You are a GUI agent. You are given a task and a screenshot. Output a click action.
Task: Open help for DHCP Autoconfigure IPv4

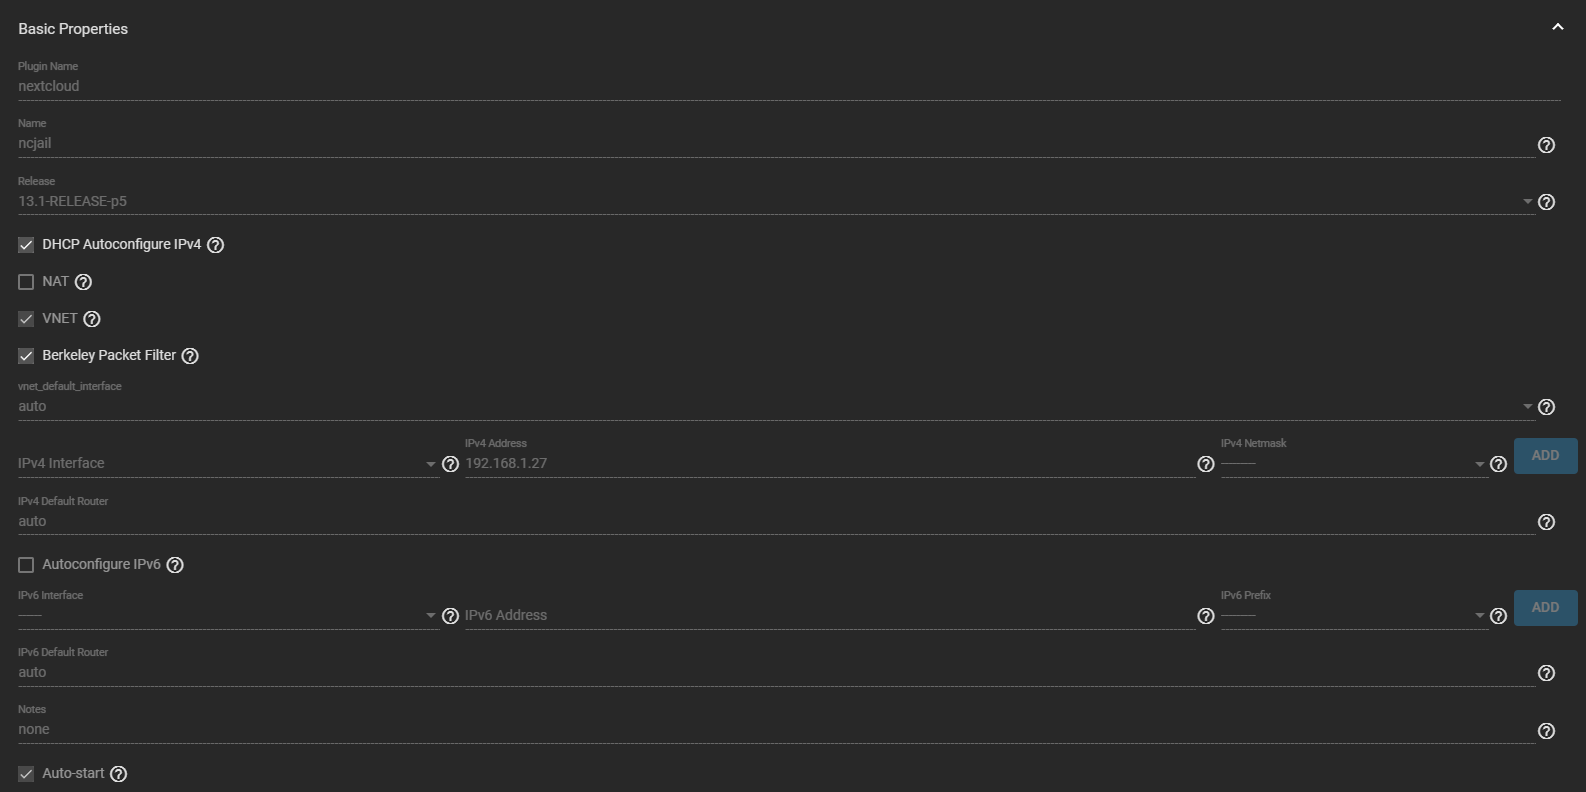[215, 245]
